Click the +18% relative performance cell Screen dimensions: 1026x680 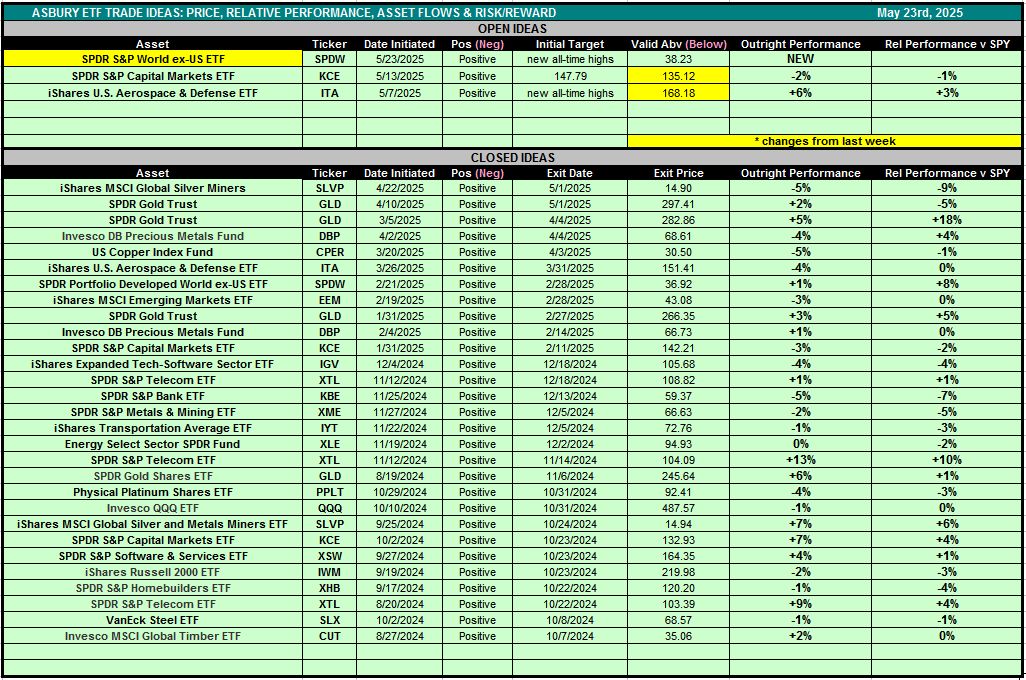pos(946,220)
